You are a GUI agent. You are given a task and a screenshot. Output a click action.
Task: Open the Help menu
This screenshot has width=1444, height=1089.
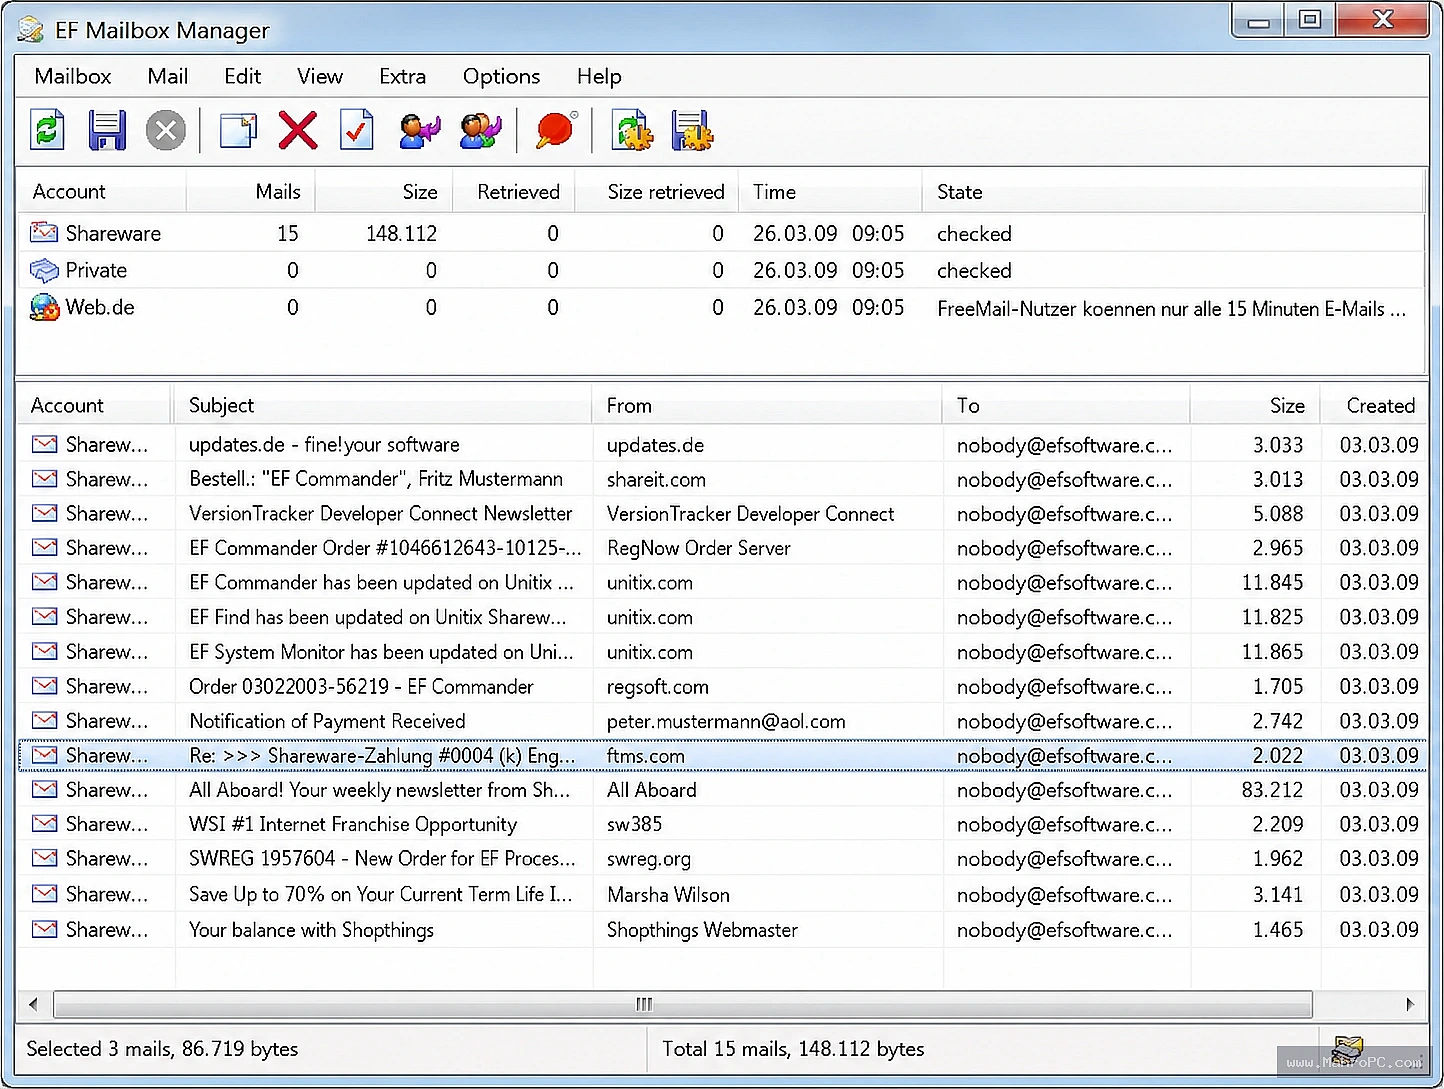599,76
